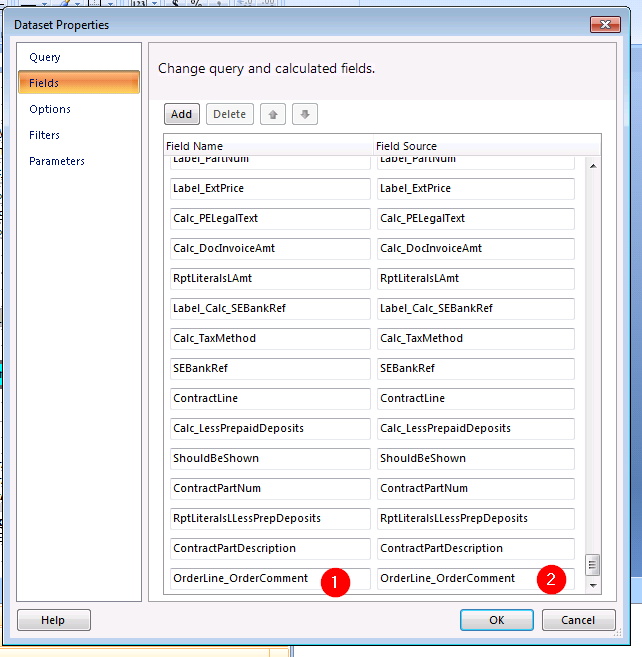Select the Calc_DocInvoiceAmt field source box
The image size is (642, 657).
coord(476,248)
